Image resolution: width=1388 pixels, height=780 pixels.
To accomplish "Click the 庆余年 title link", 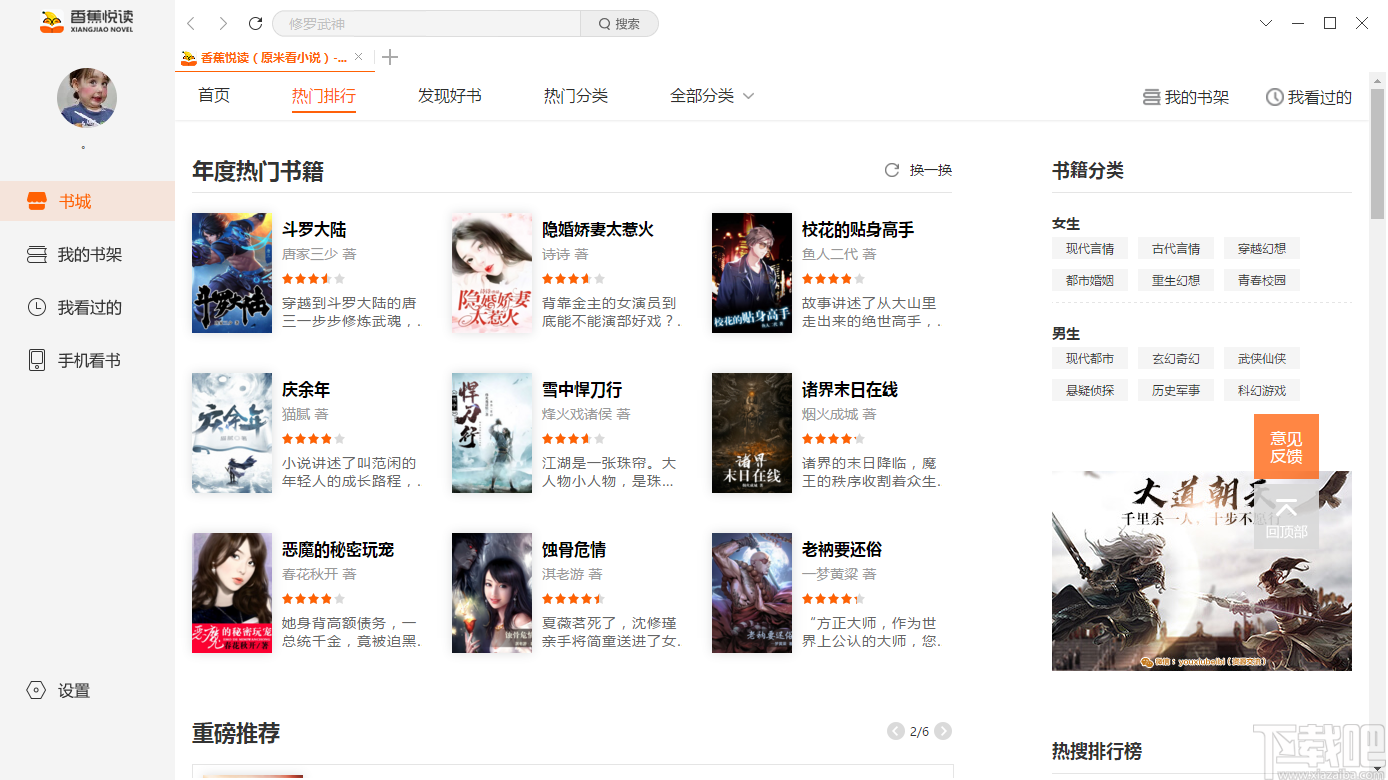I will point(306,390).
